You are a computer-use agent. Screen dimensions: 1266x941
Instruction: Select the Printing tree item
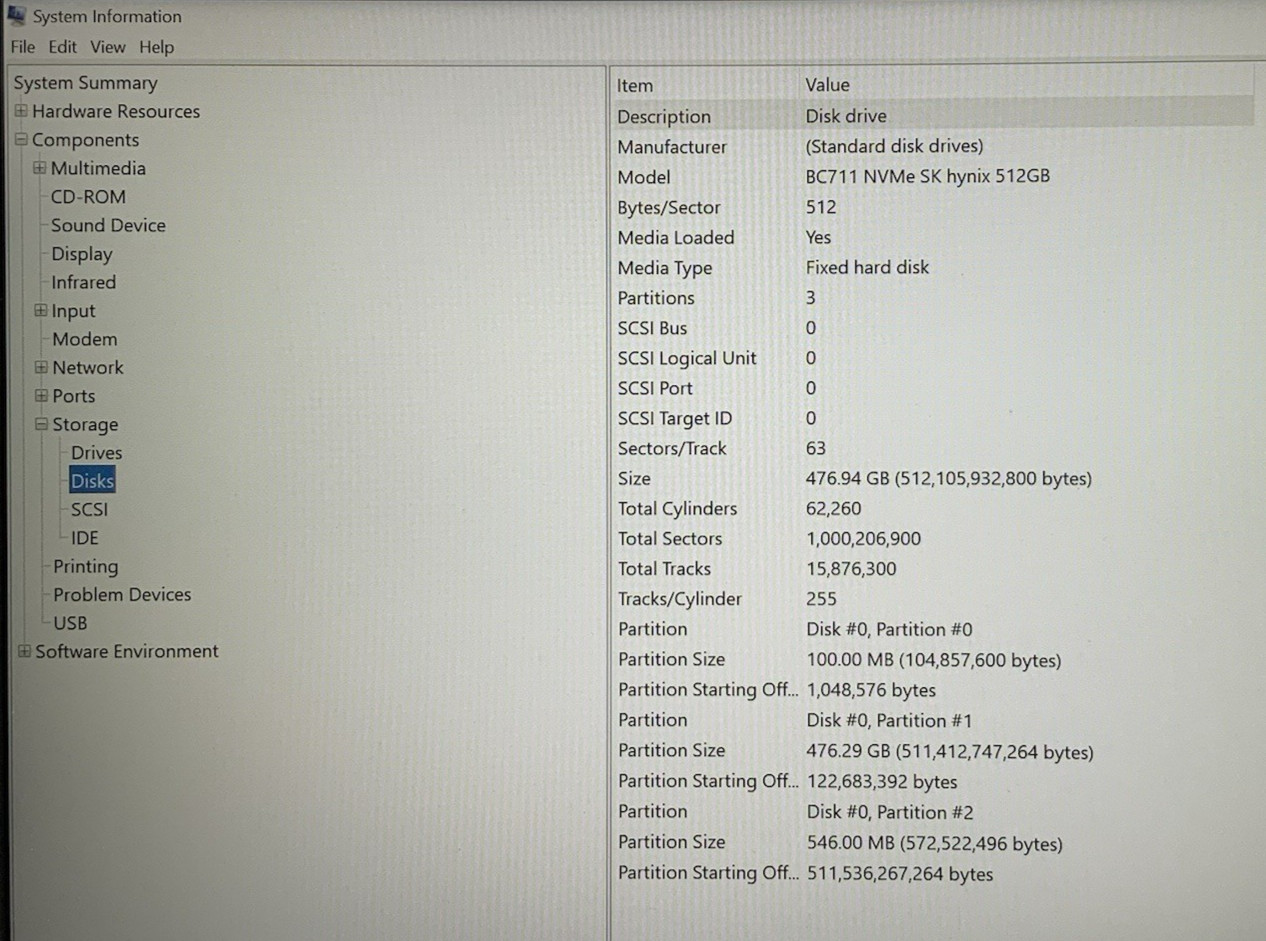pyautogui.click(x=86, y=566)
